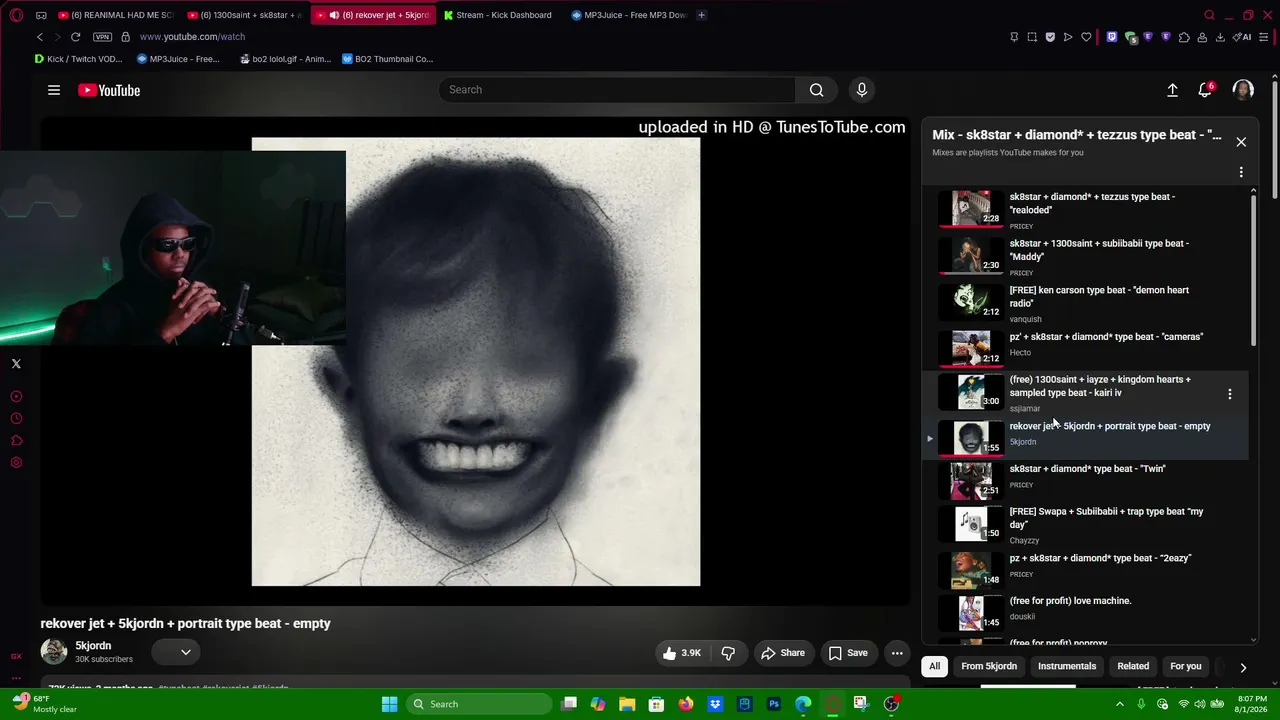
Task: Select the All filter chip
Action: pos(935,666)
